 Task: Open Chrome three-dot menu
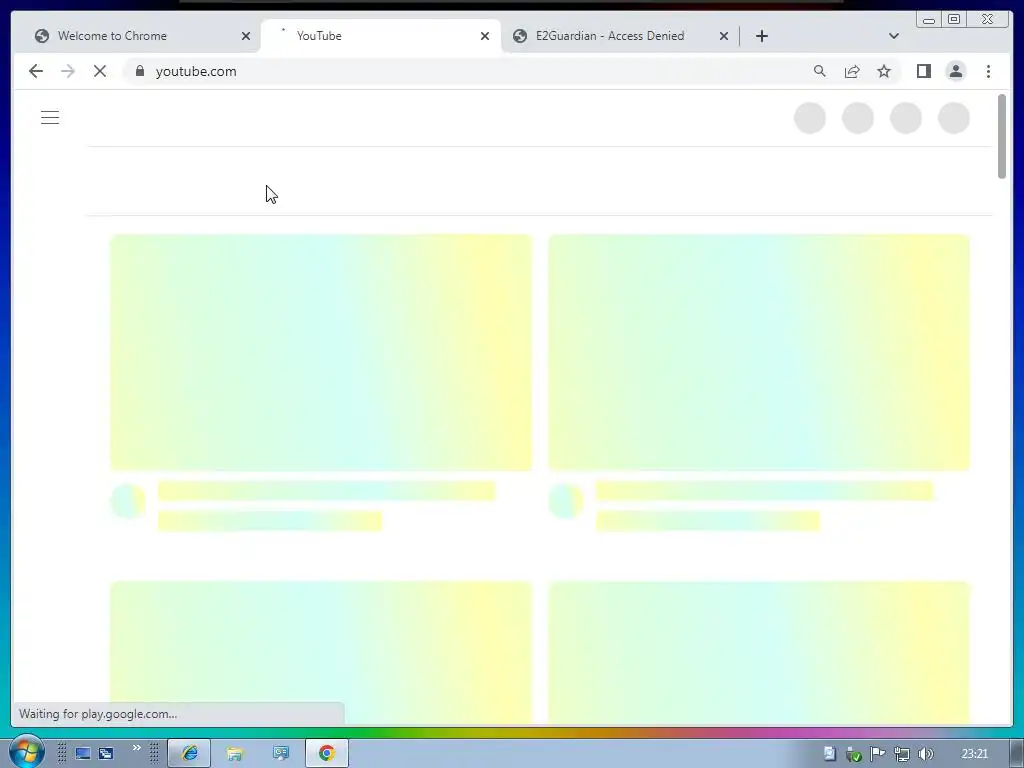[x=988, y=71]
